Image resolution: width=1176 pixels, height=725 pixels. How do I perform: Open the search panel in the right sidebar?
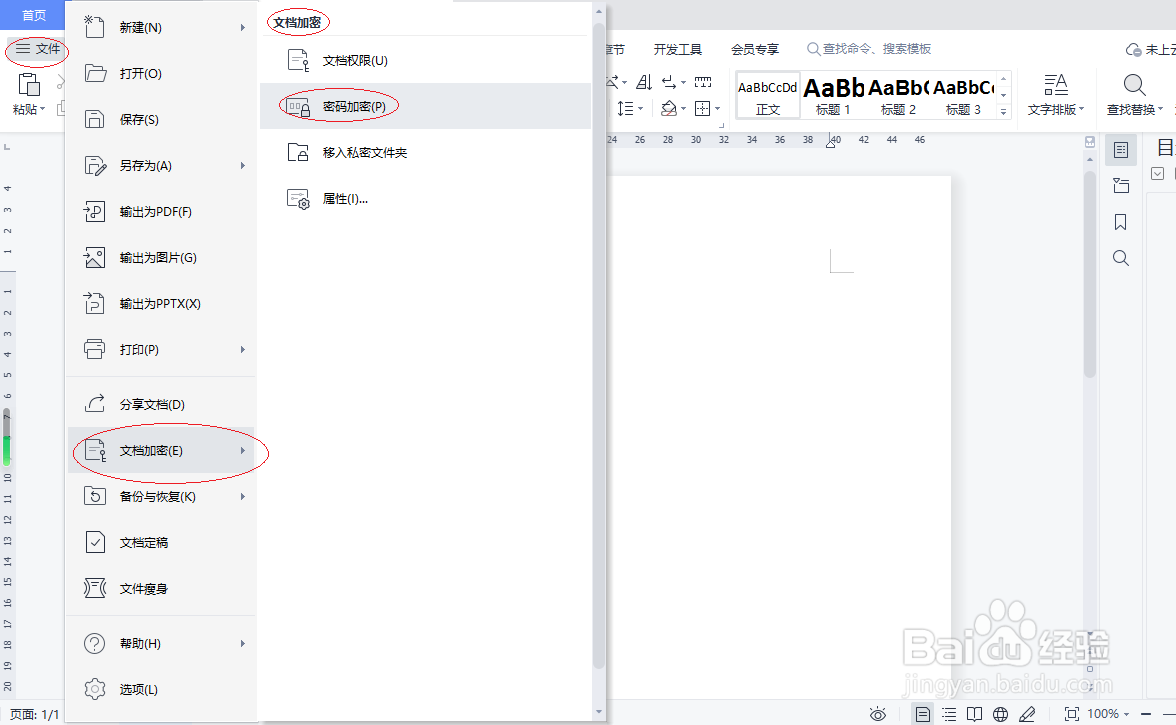pyautogui.click(x=1120, y=257)
